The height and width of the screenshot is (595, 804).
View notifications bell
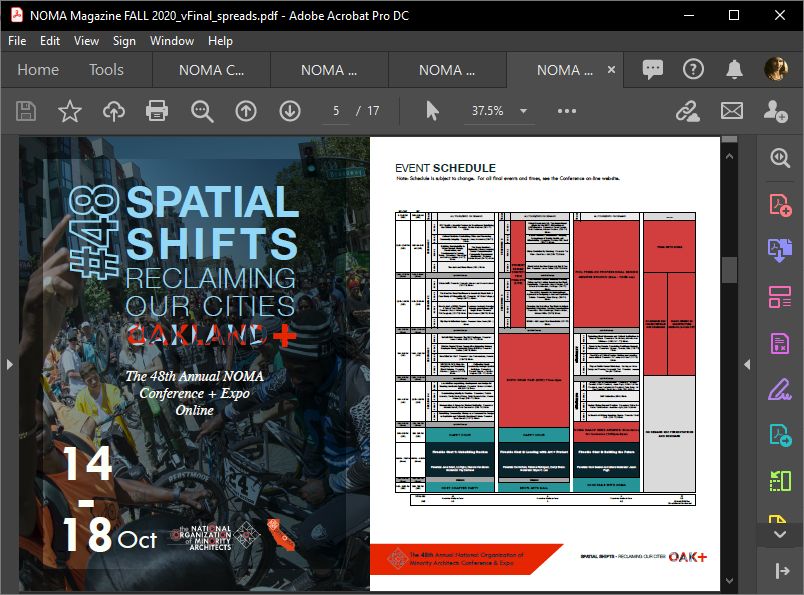(734, 69)
